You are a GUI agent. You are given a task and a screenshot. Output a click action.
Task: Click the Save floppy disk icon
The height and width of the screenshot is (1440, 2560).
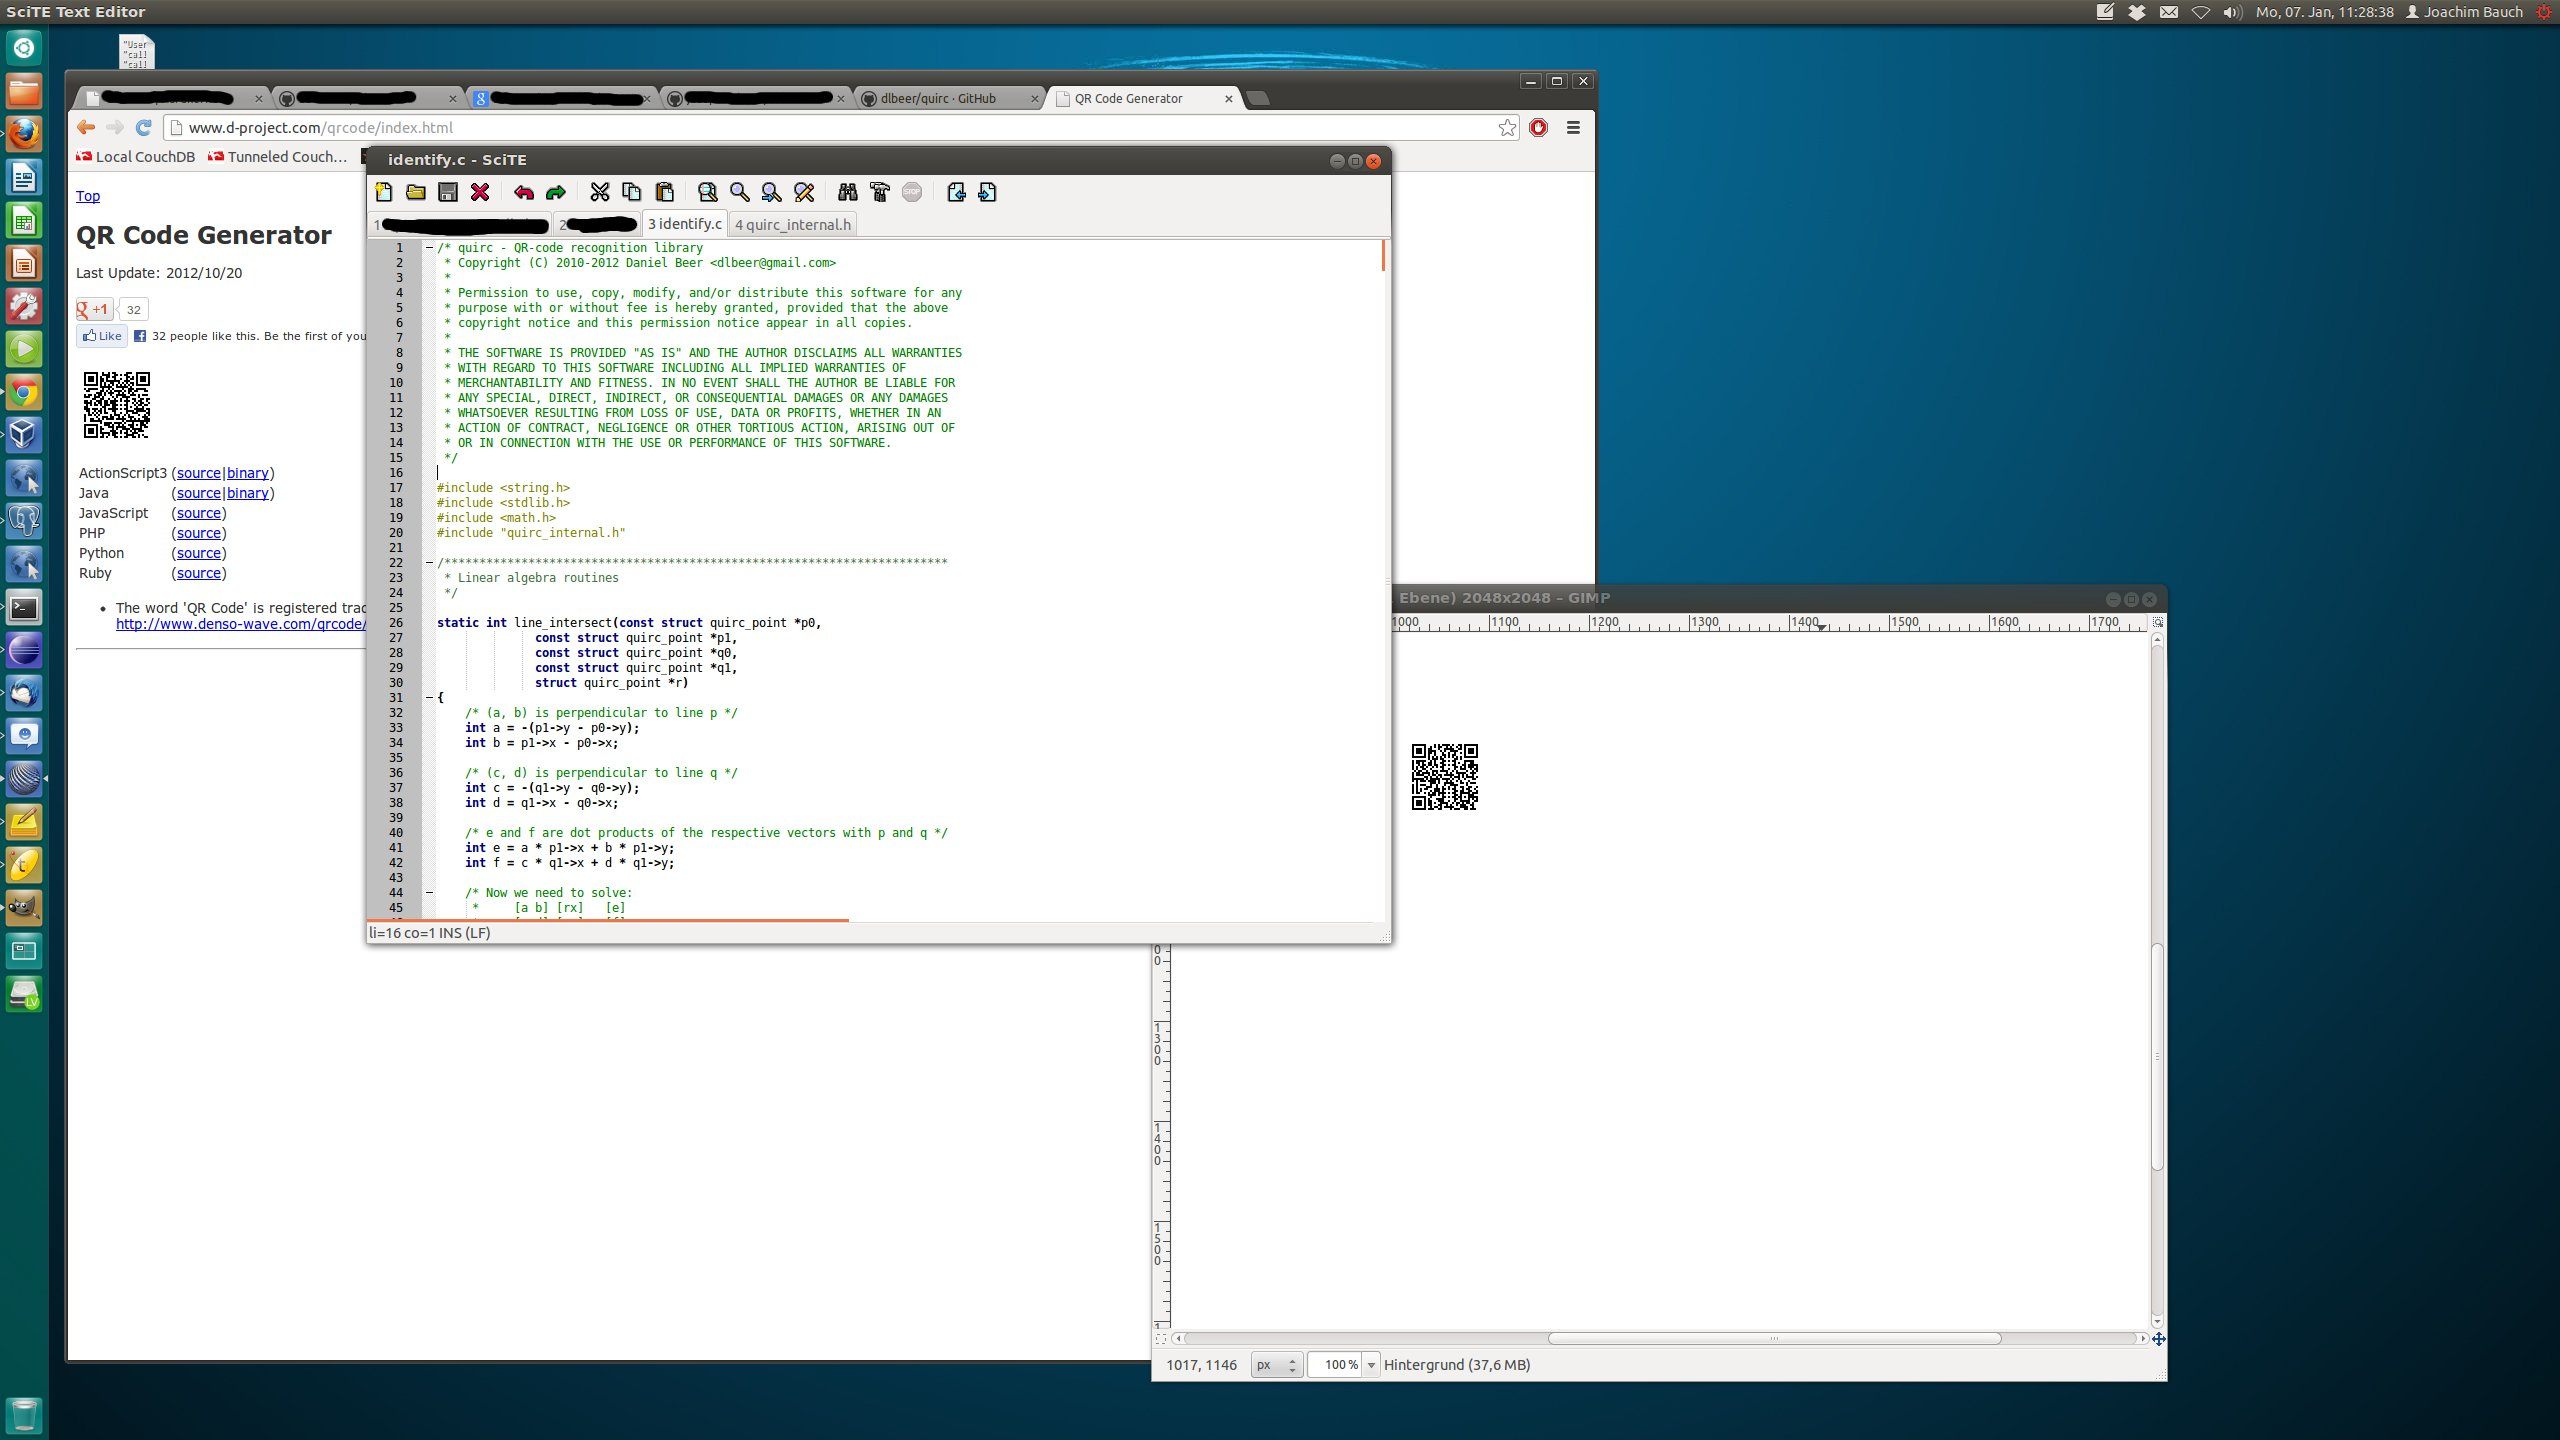point(448,192)
